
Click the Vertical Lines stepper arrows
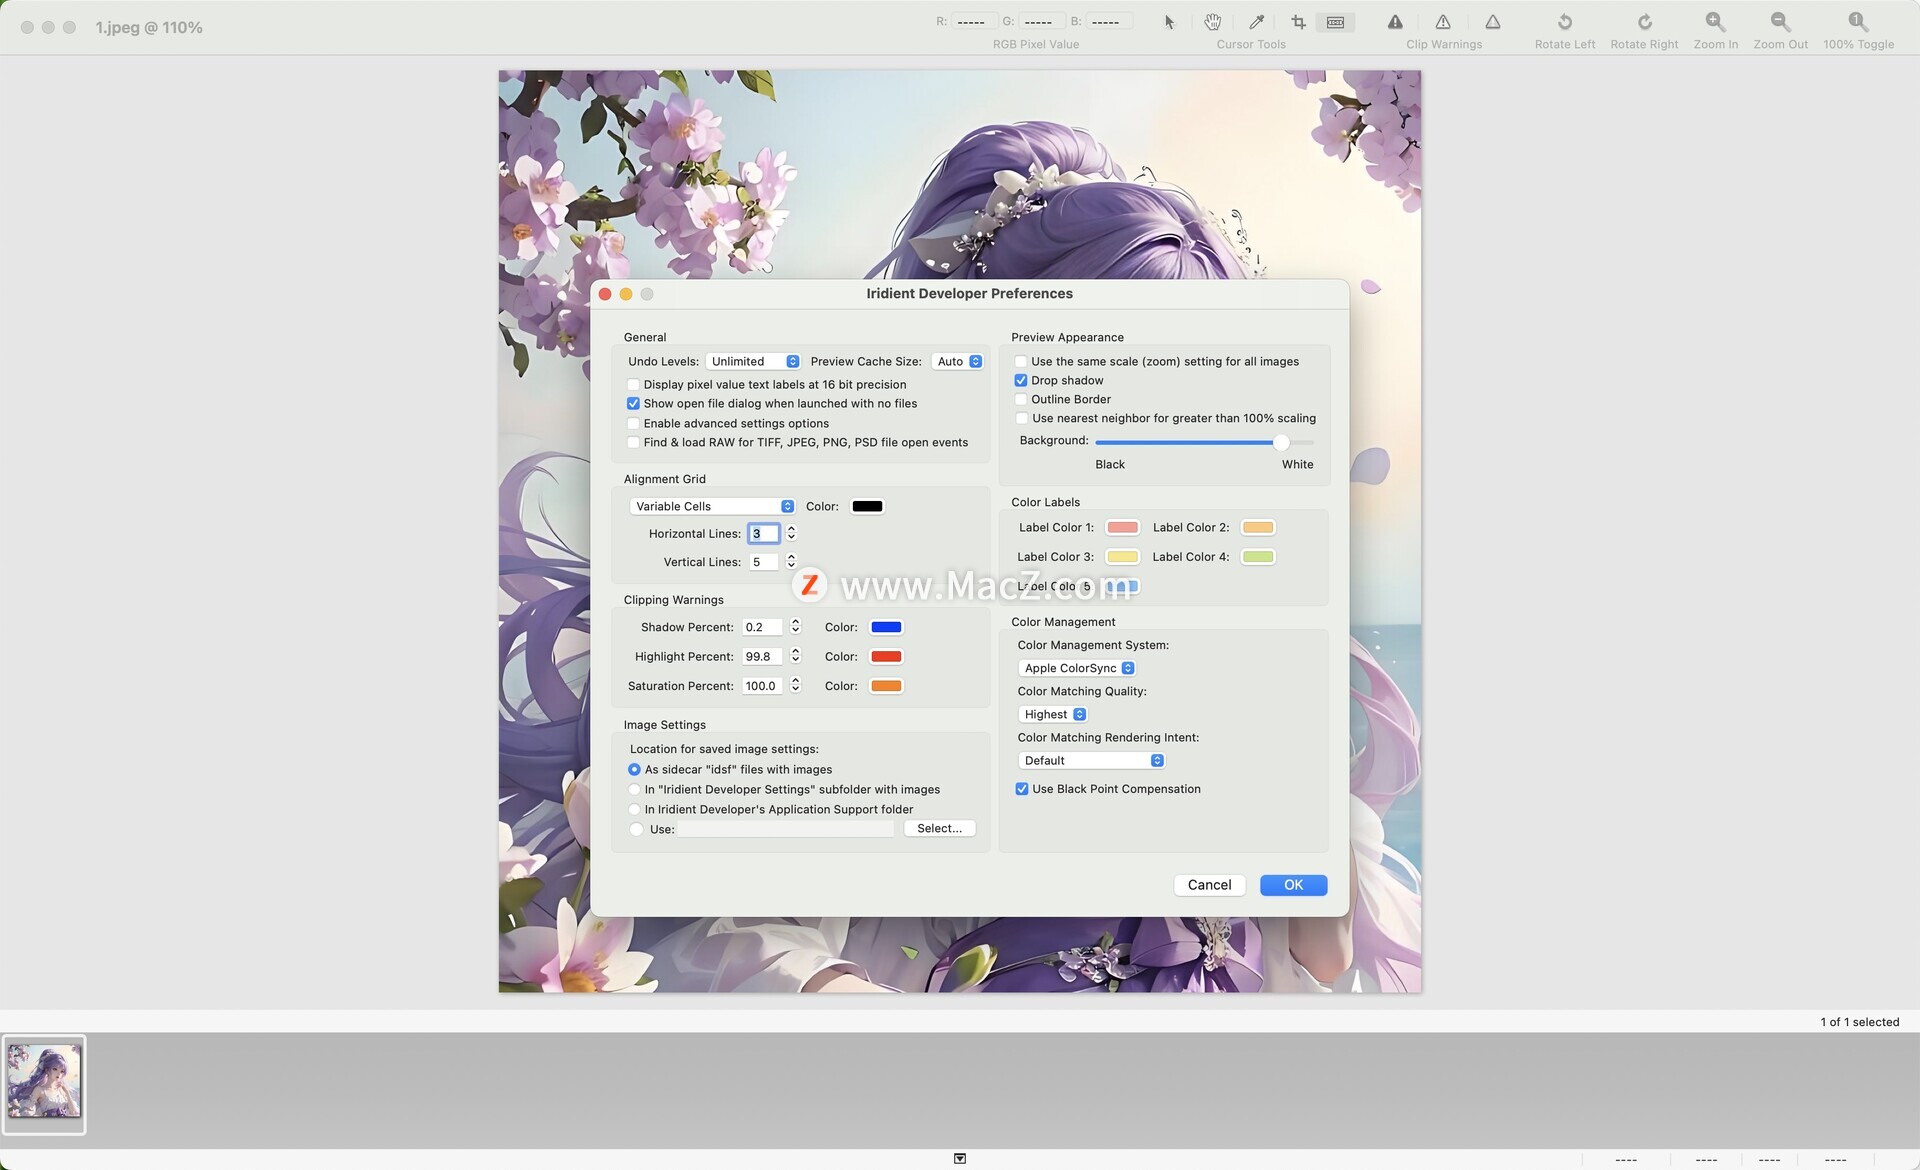click(x=791, y=562)
